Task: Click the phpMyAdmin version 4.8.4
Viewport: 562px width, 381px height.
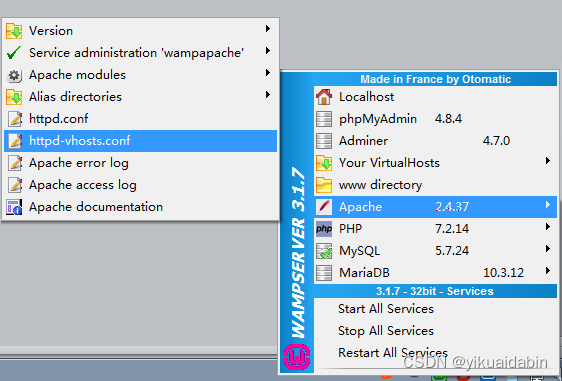Action: click(x=448, y=119)
